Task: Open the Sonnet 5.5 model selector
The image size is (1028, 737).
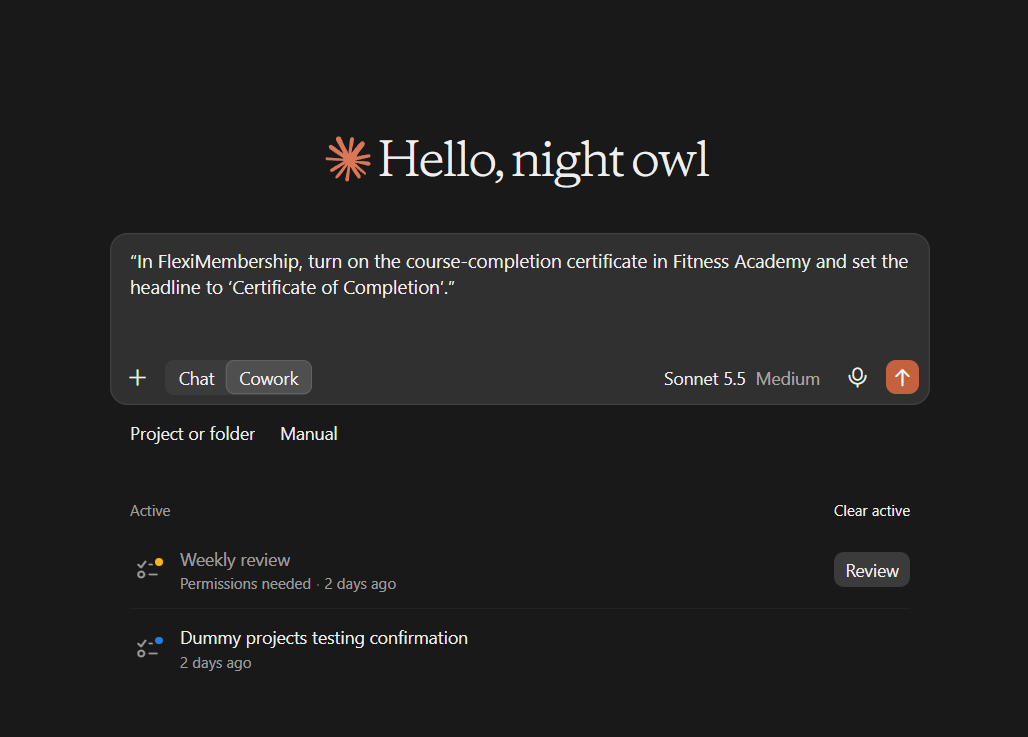Action: click(x=704, y=379)
